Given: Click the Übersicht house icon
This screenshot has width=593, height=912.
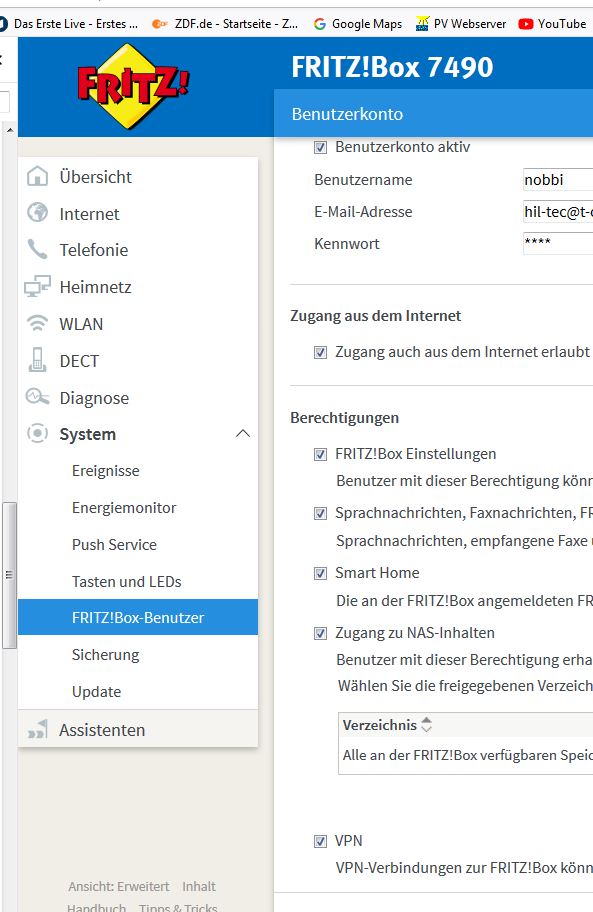Looking at the screenshot, I should pyautogui.click(x=38, y=176).
